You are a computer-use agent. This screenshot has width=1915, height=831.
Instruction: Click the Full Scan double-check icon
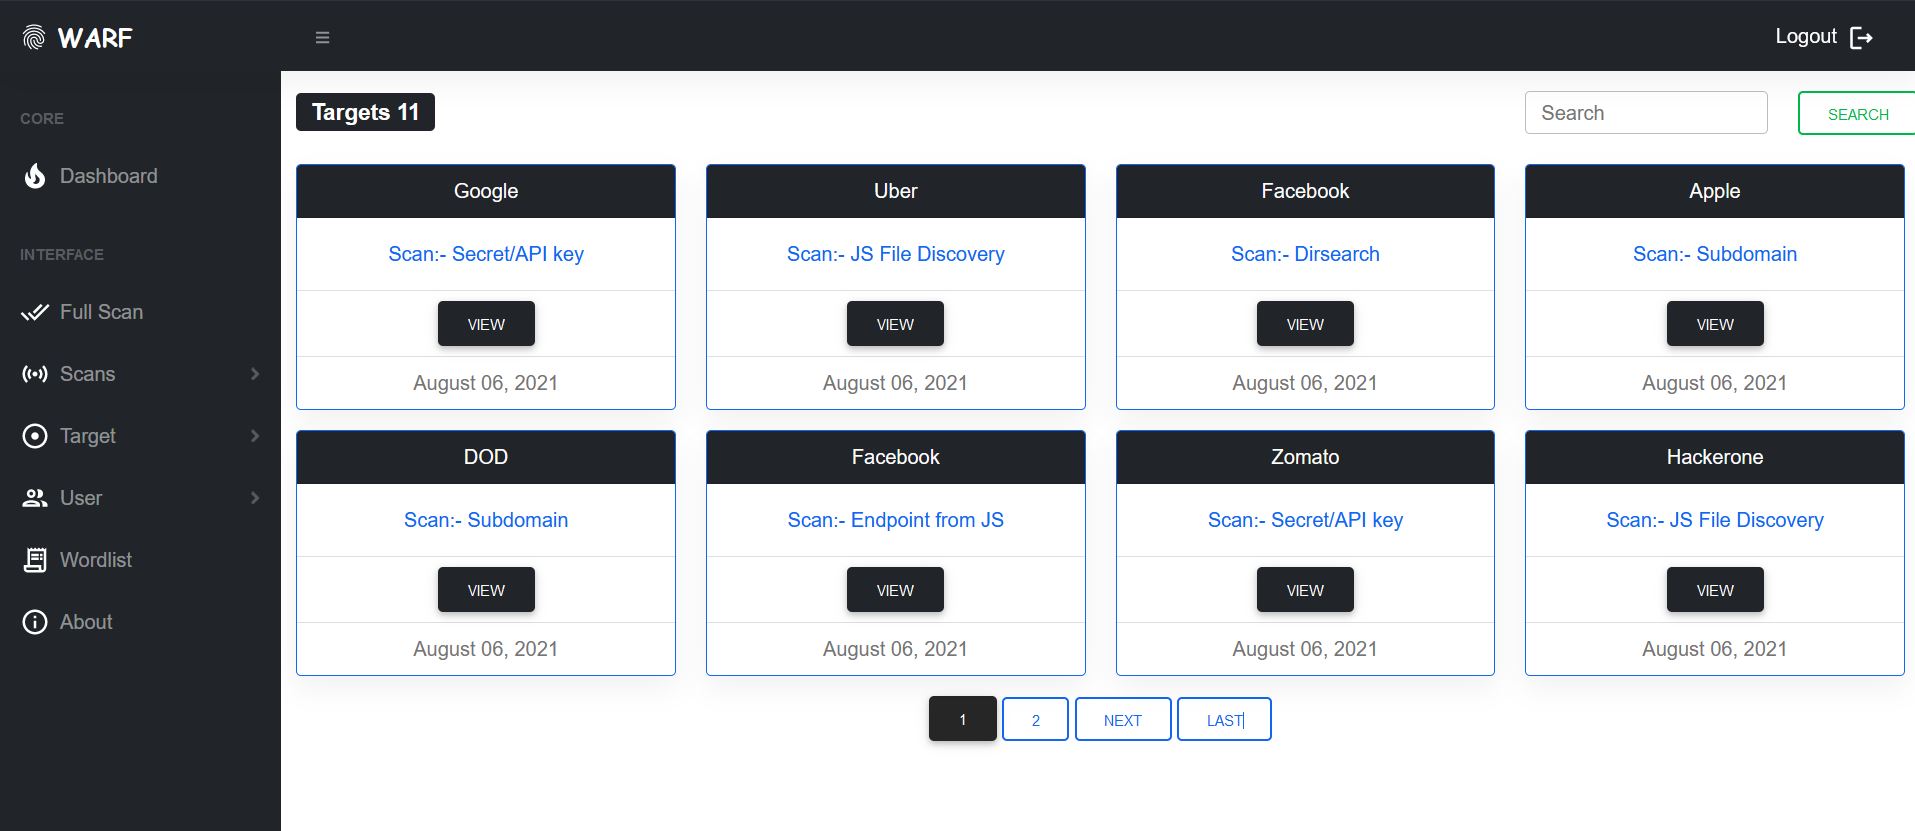[x=35, y=312]
